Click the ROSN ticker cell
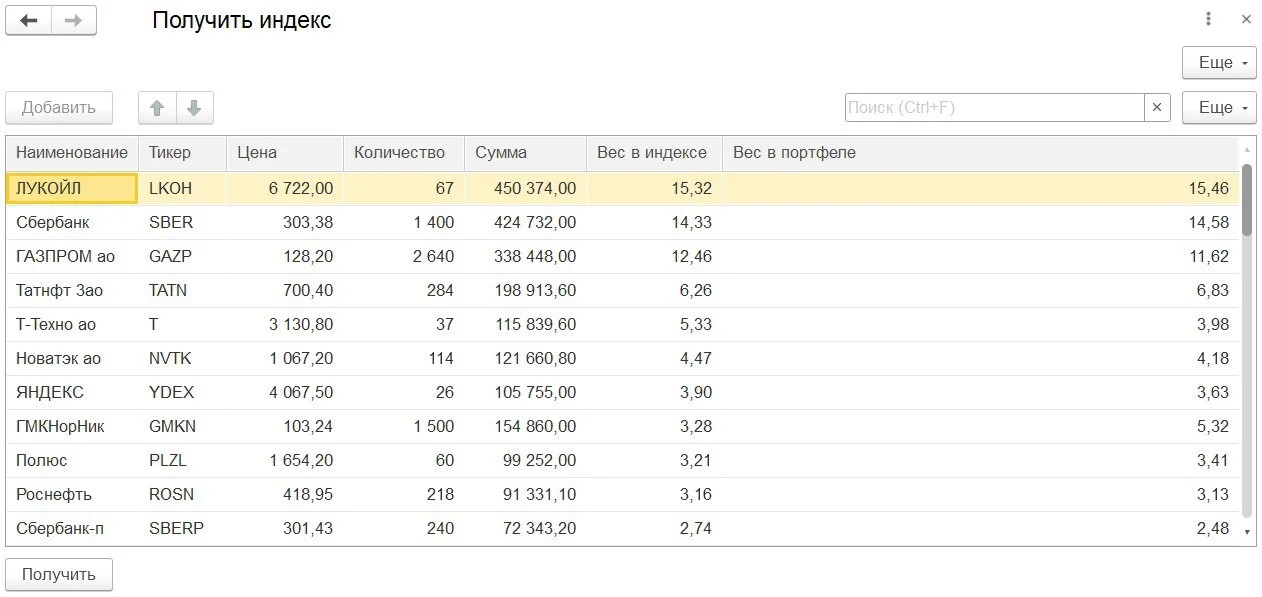 coord(183,494)
